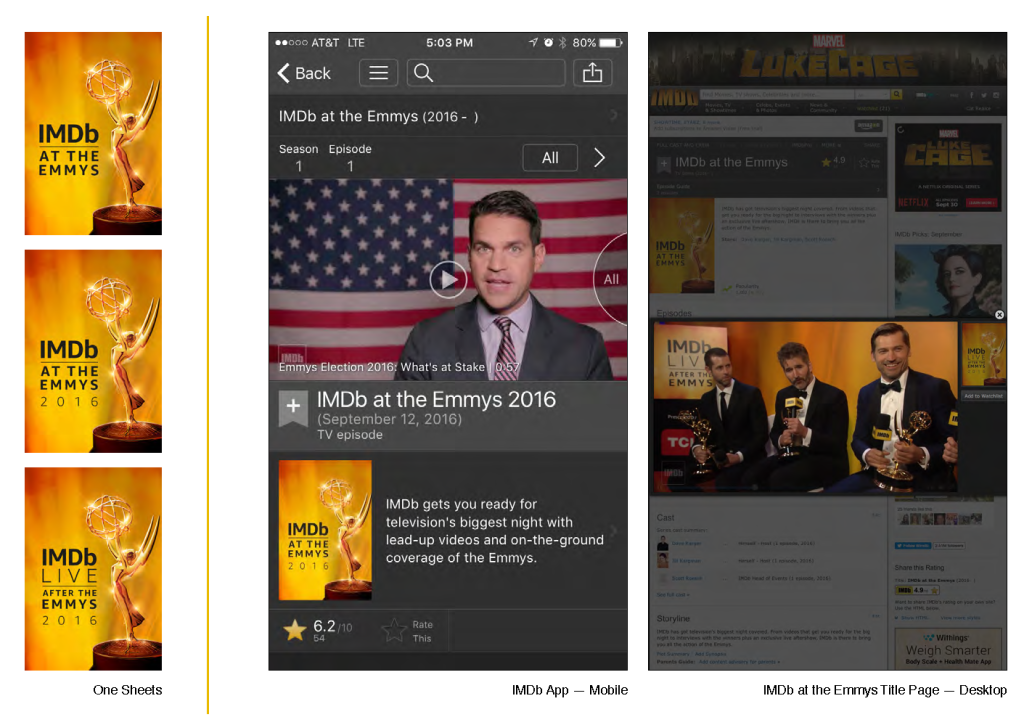Open the search category dropdown on desktop

(x=871, y=95)
